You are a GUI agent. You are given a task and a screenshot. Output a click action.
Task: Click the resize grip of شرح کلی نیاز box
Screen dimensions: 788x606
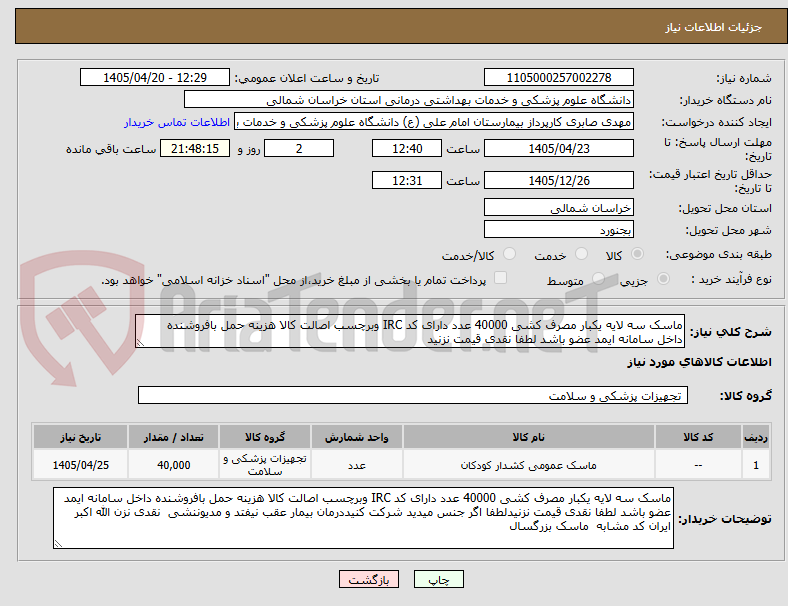[140, 343]
